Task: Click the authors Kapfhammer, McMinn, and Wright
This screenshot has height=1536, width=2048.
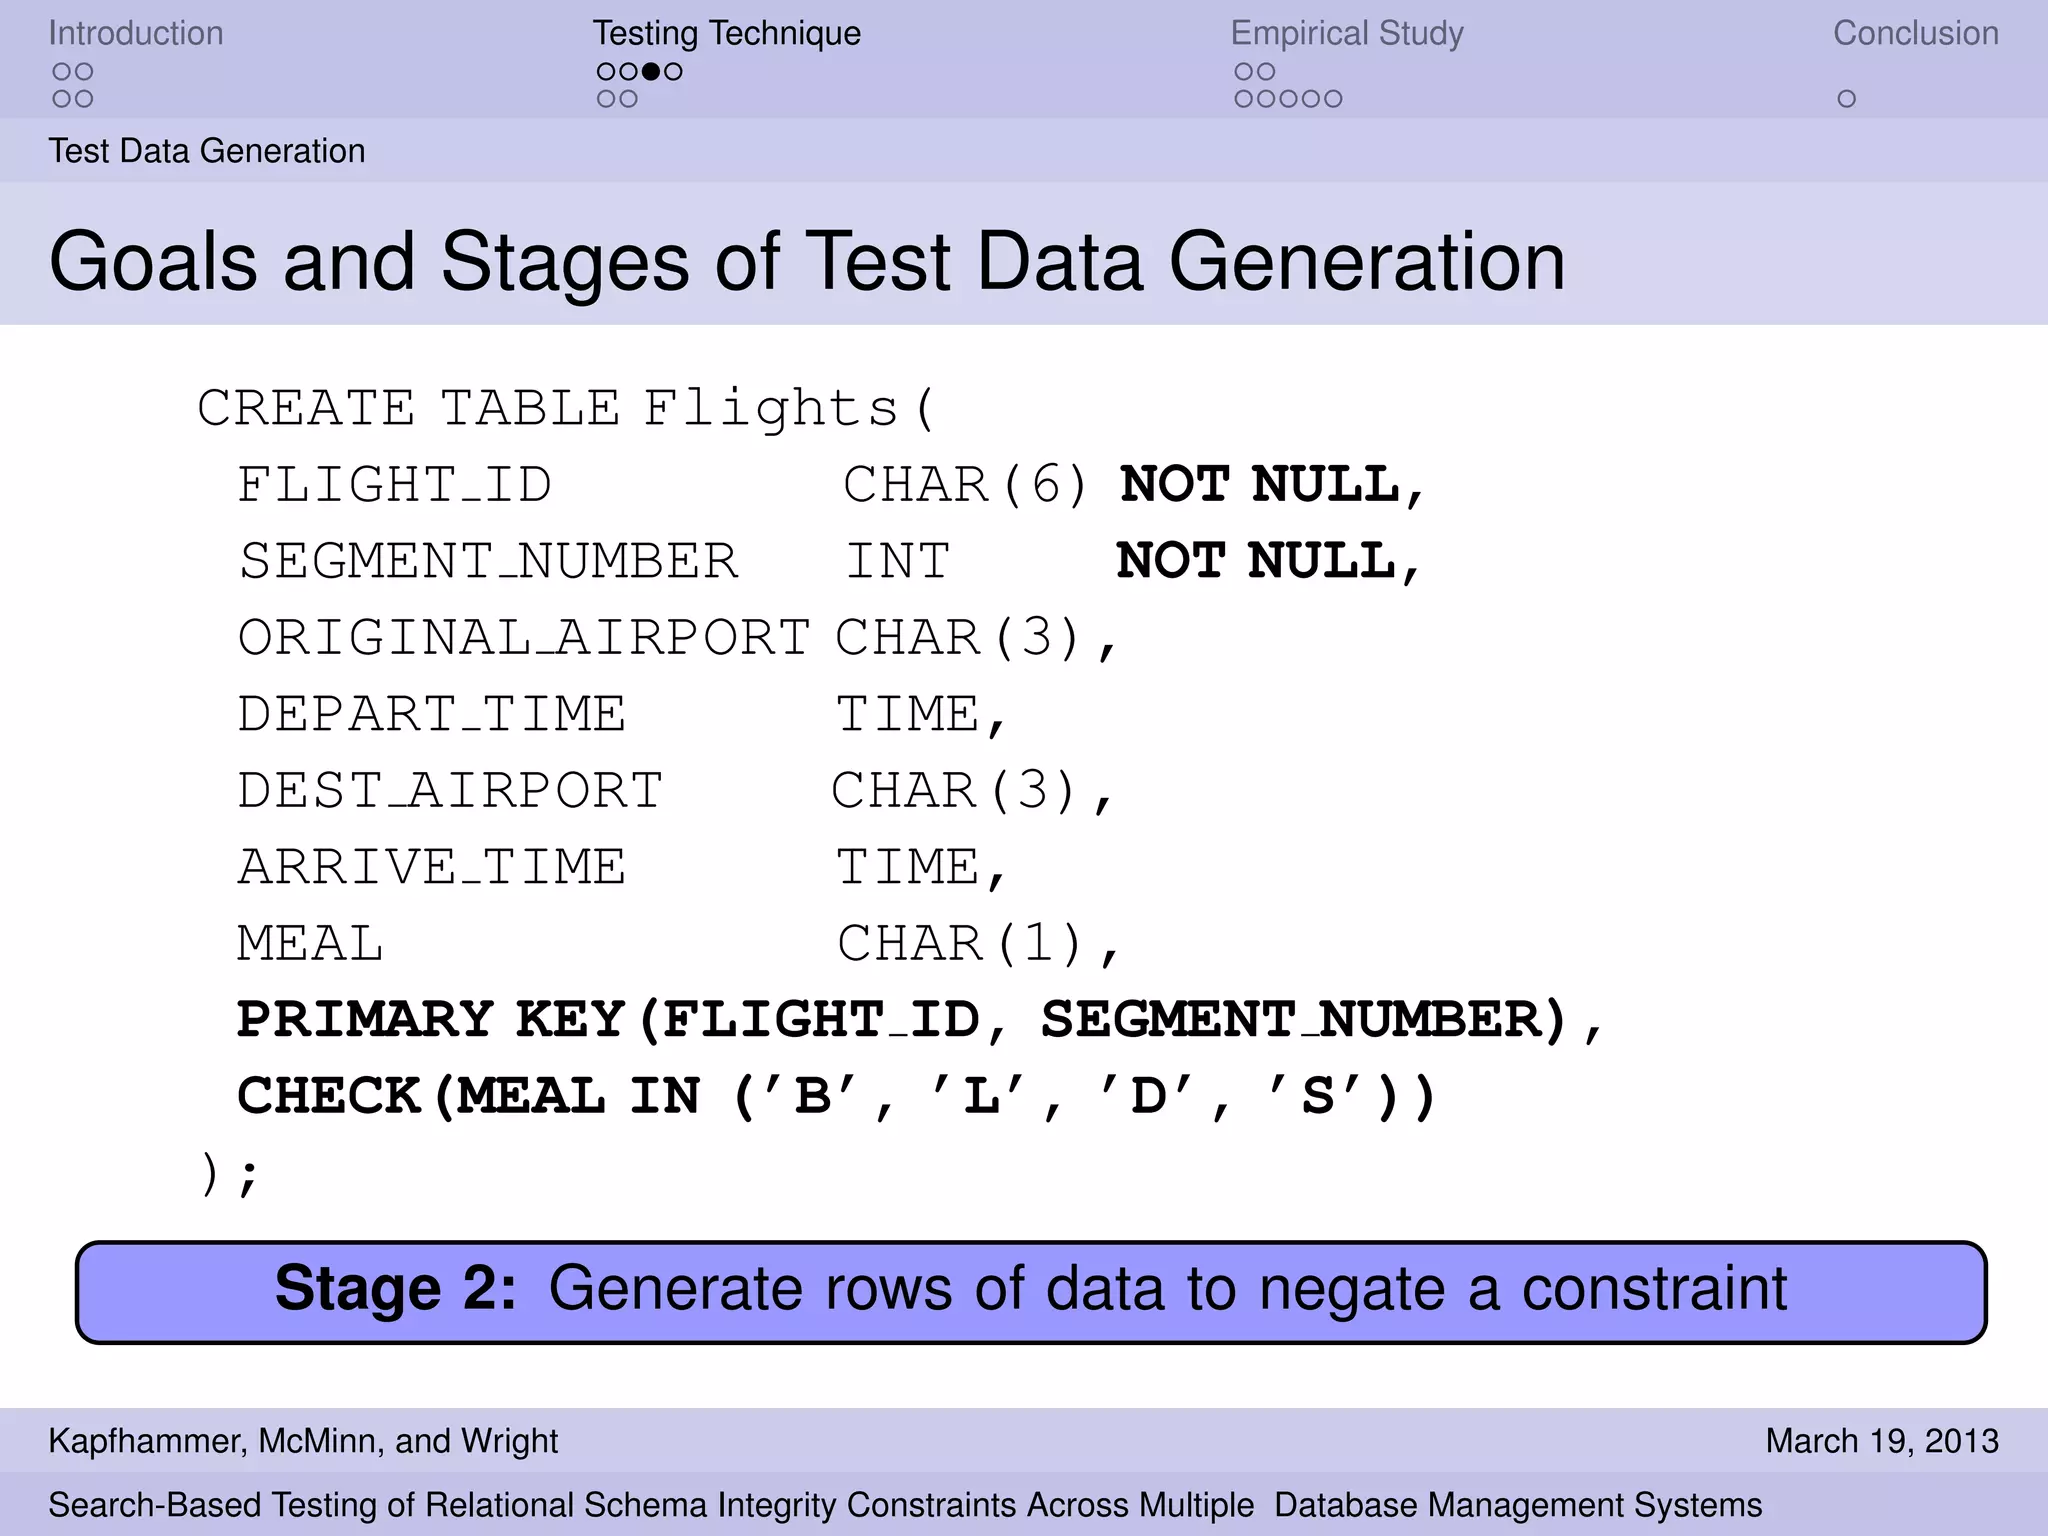Action: tap(303, 1441)
